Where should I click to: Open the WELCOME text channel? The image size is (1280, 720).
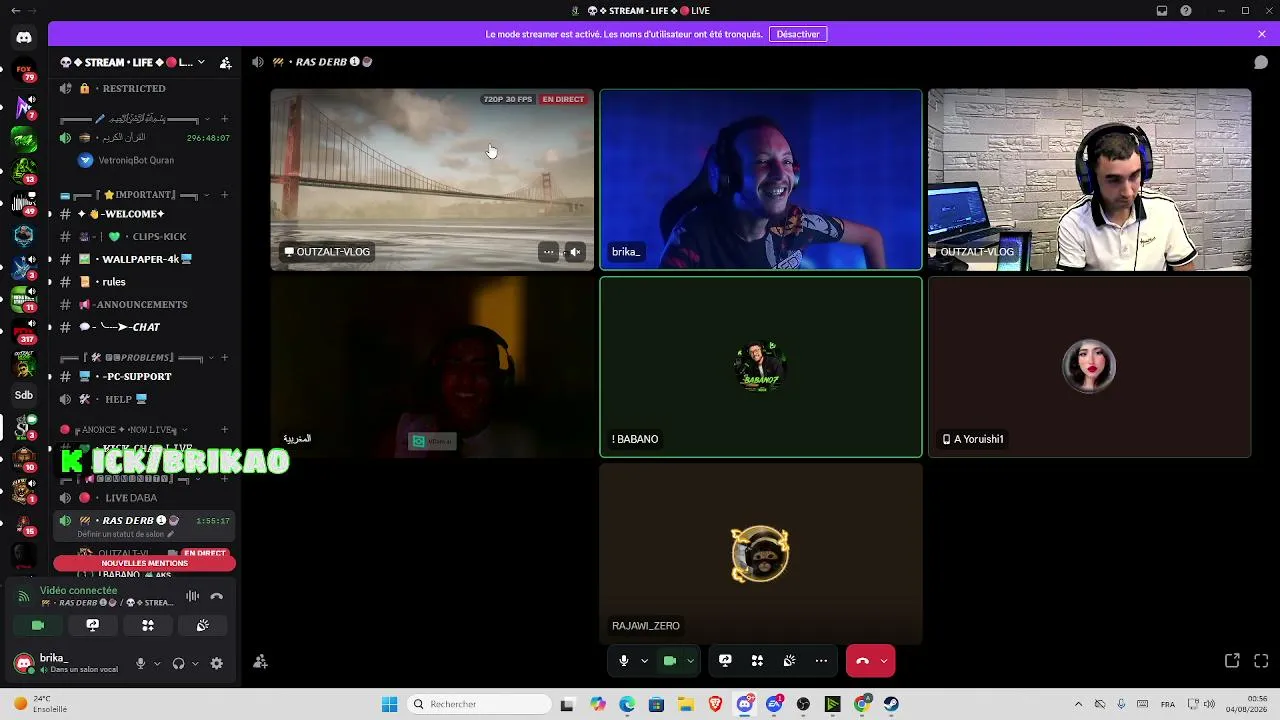(x=145, y=214)
